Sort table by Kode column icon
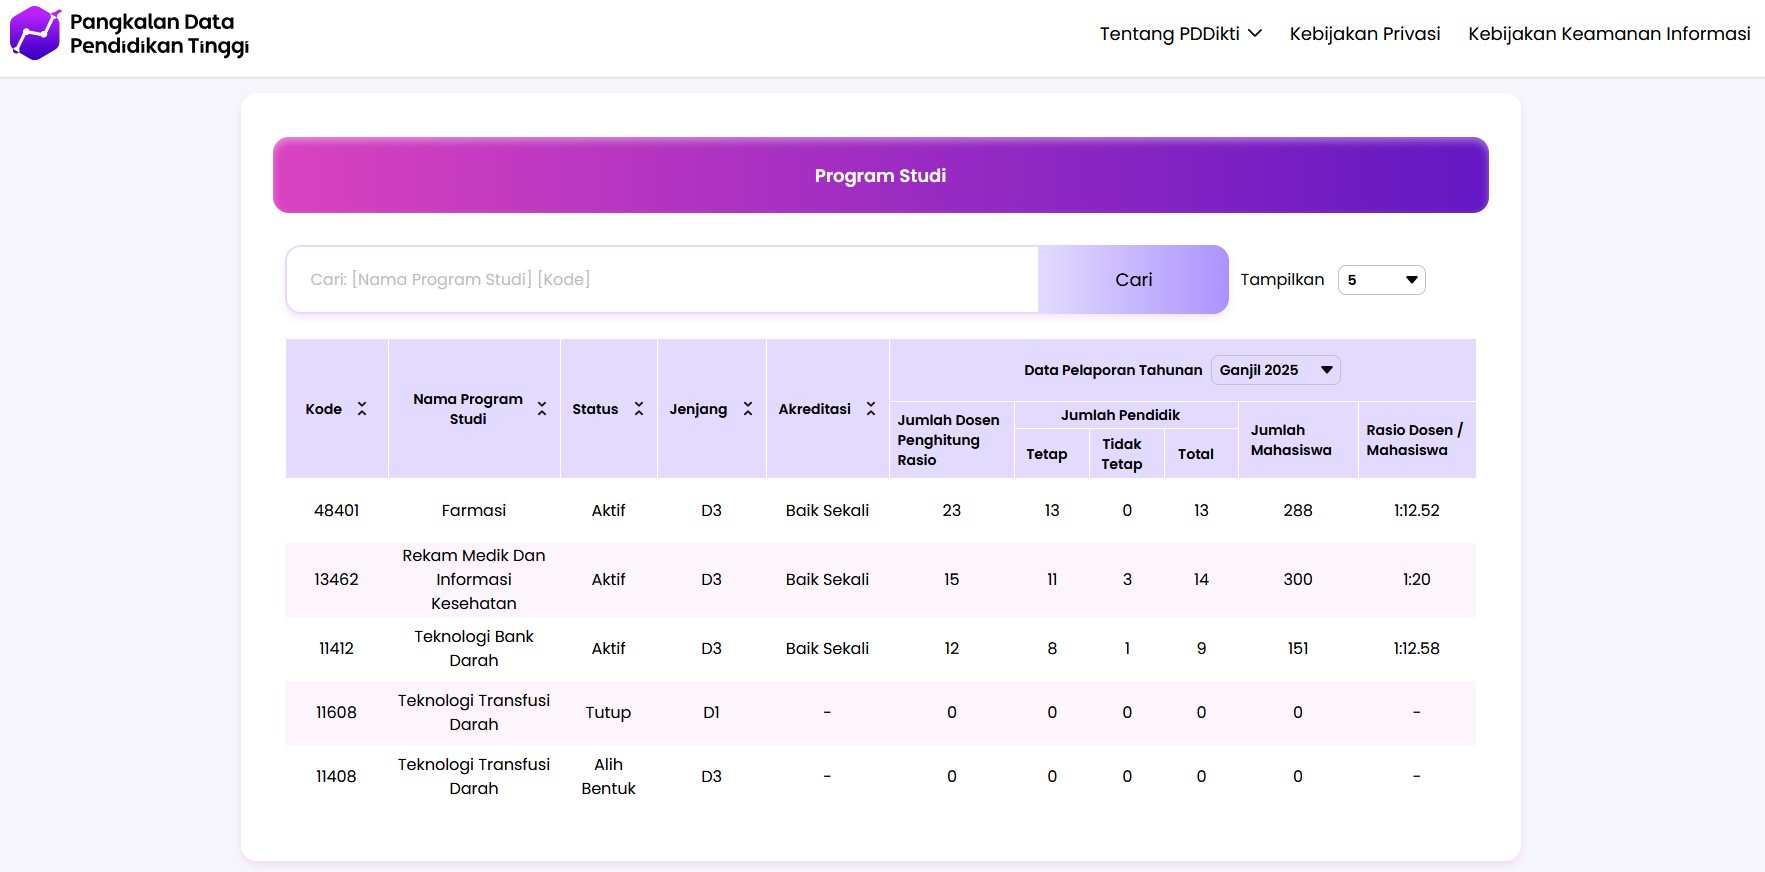The height and width of the screenshot is (872, 1765). 362,409
